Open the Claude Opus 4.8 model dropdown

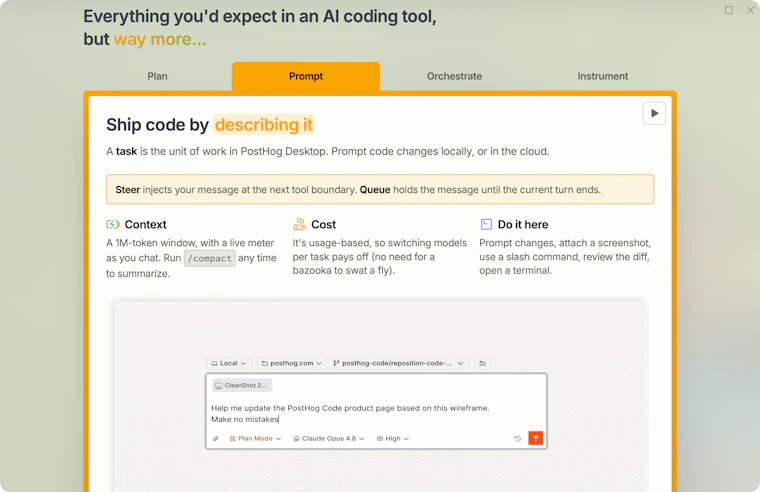[x=329, y=439]
